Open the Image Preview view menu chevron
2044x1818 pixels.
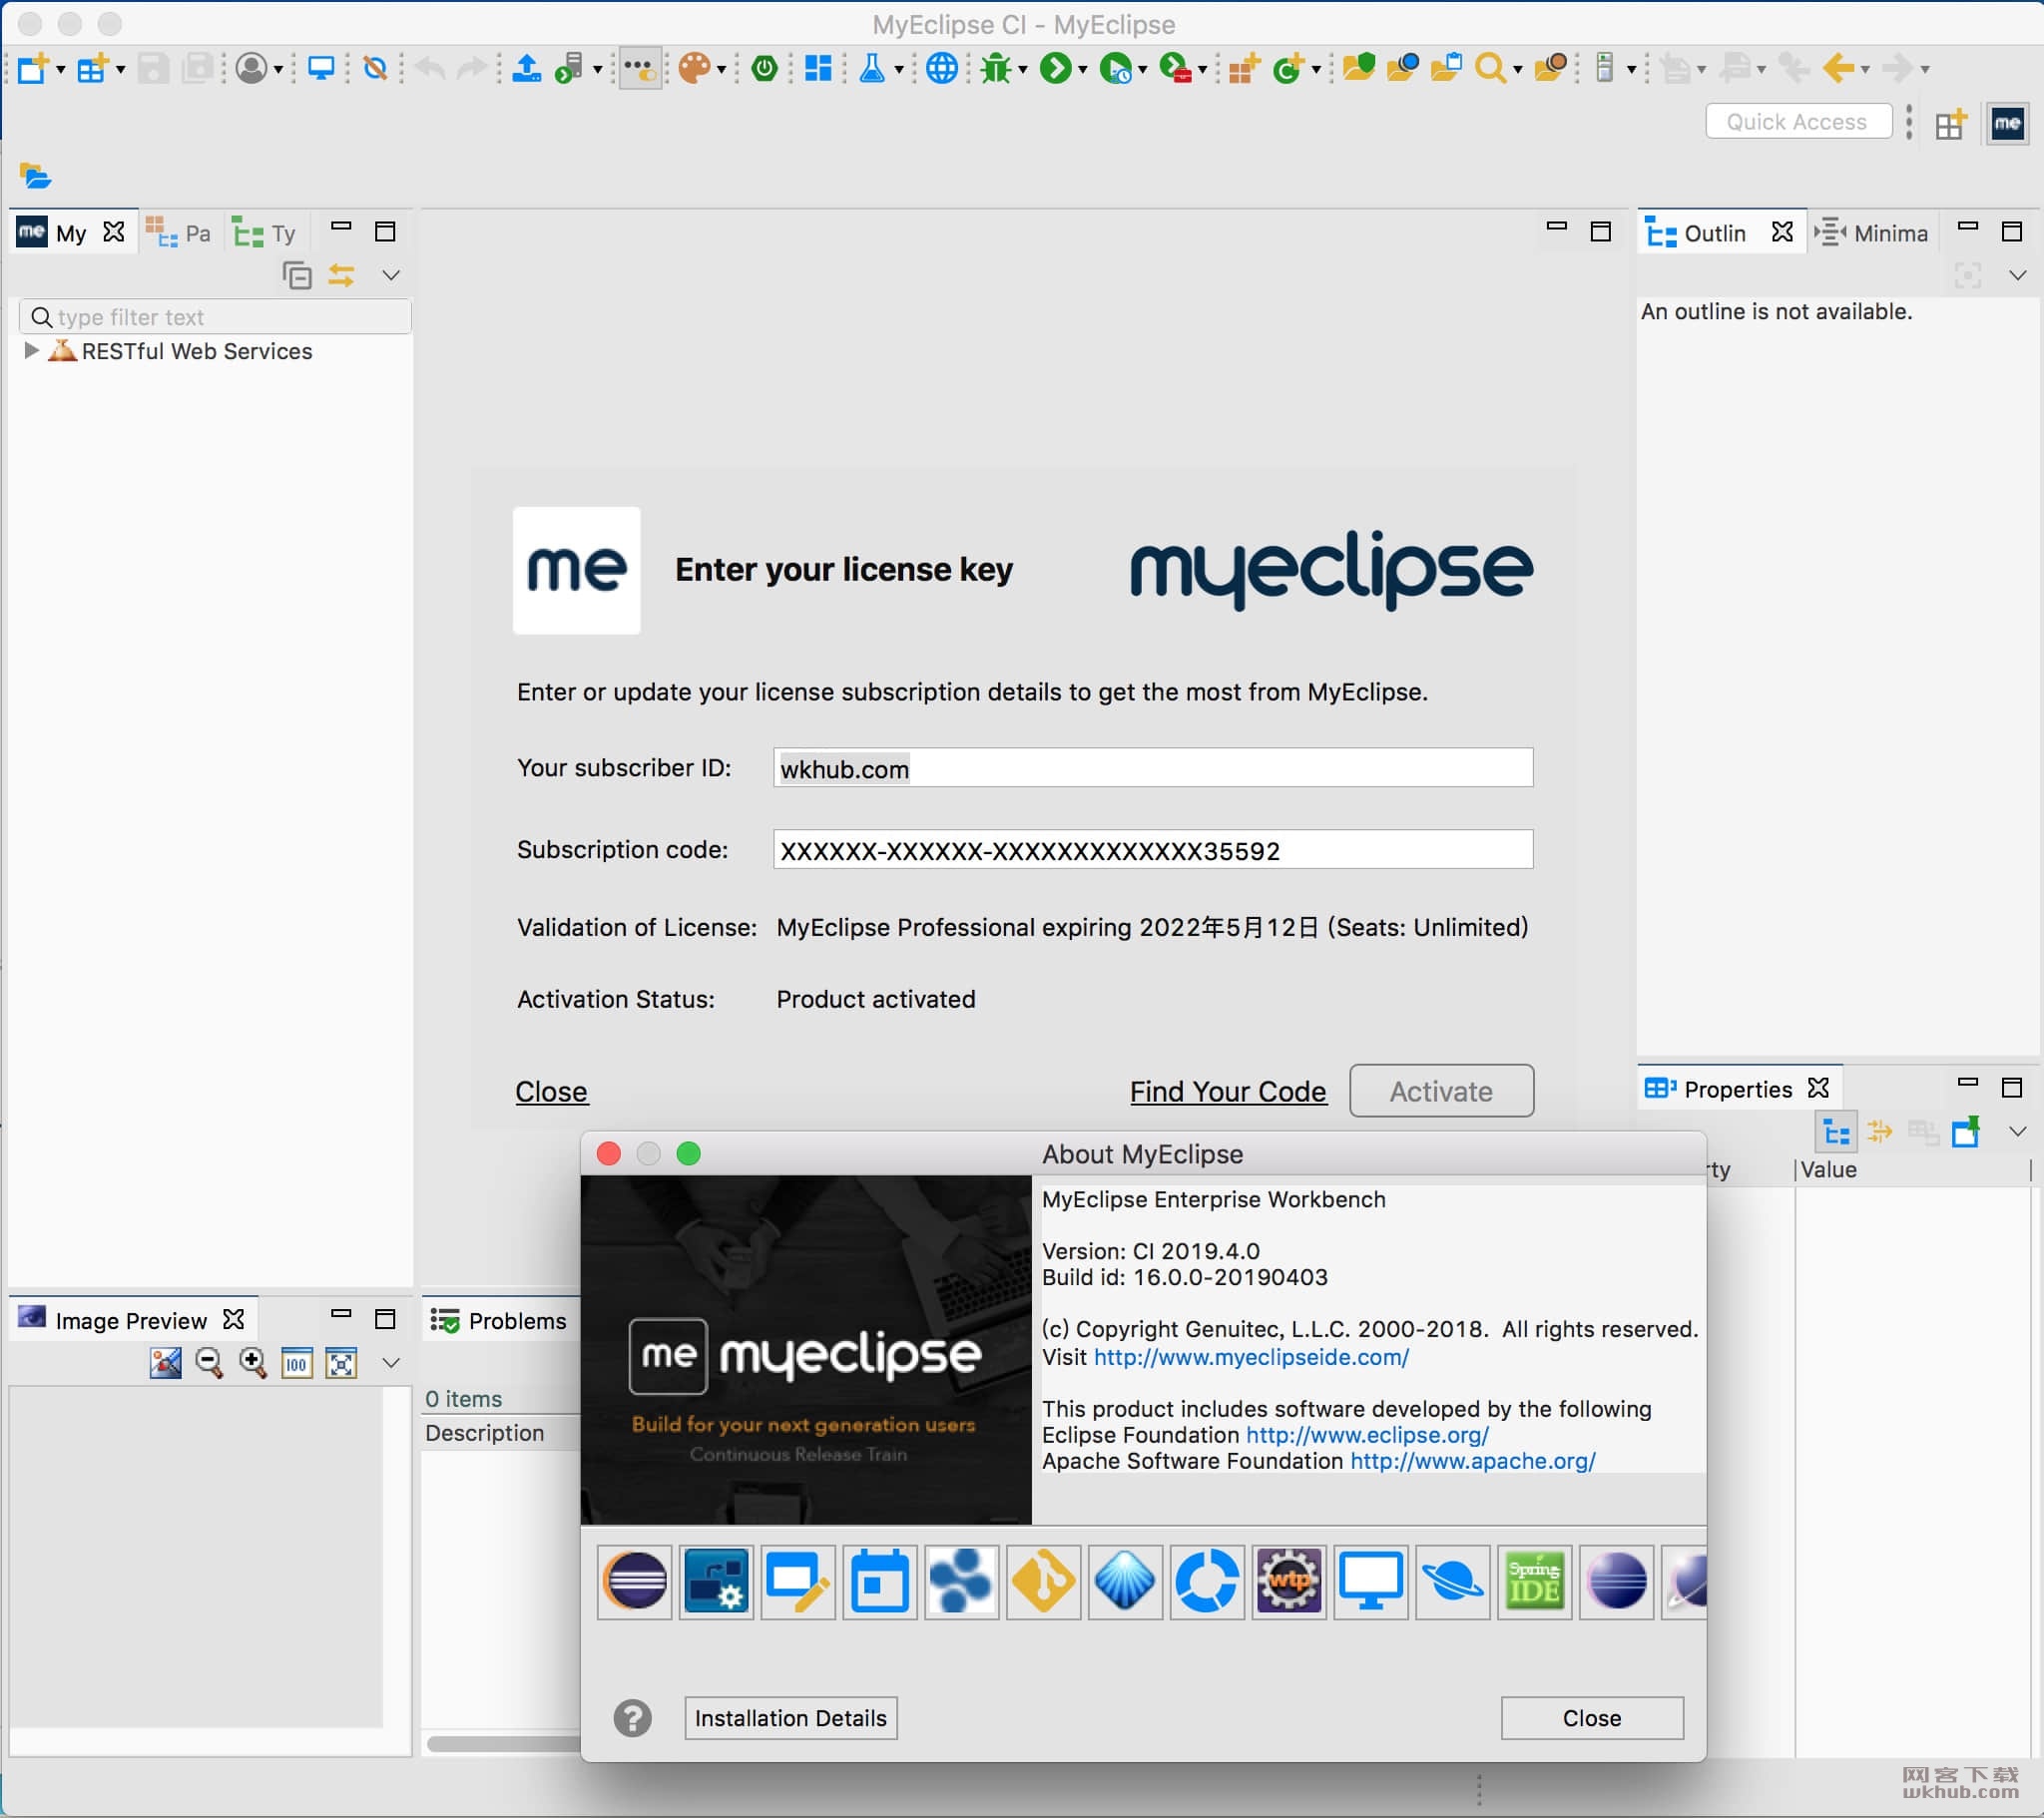391,1363
